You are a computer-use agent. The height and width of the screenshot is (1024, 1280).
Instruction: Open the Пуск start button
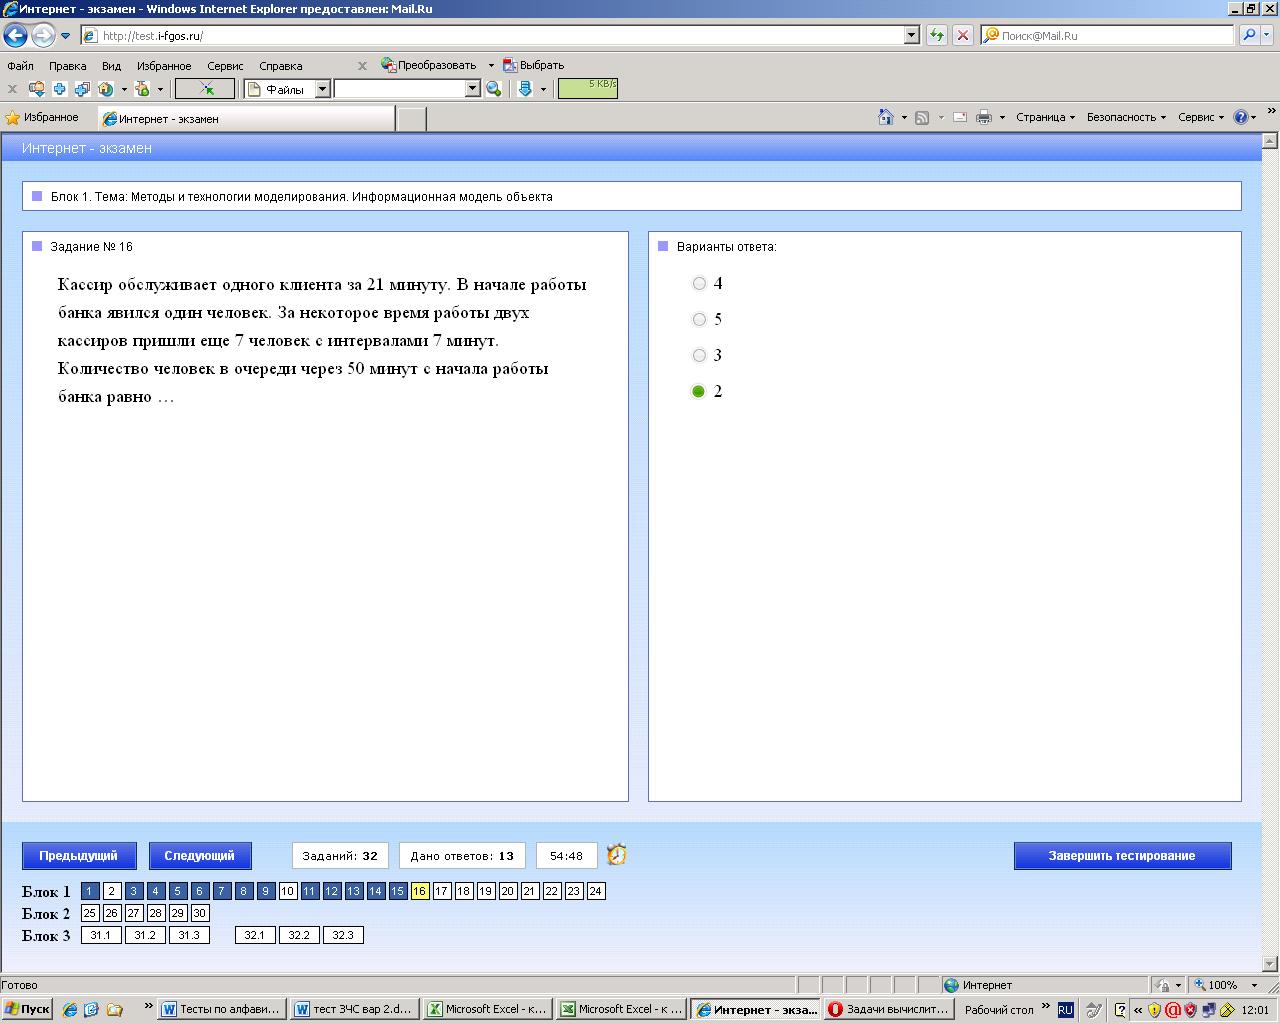27,1010
